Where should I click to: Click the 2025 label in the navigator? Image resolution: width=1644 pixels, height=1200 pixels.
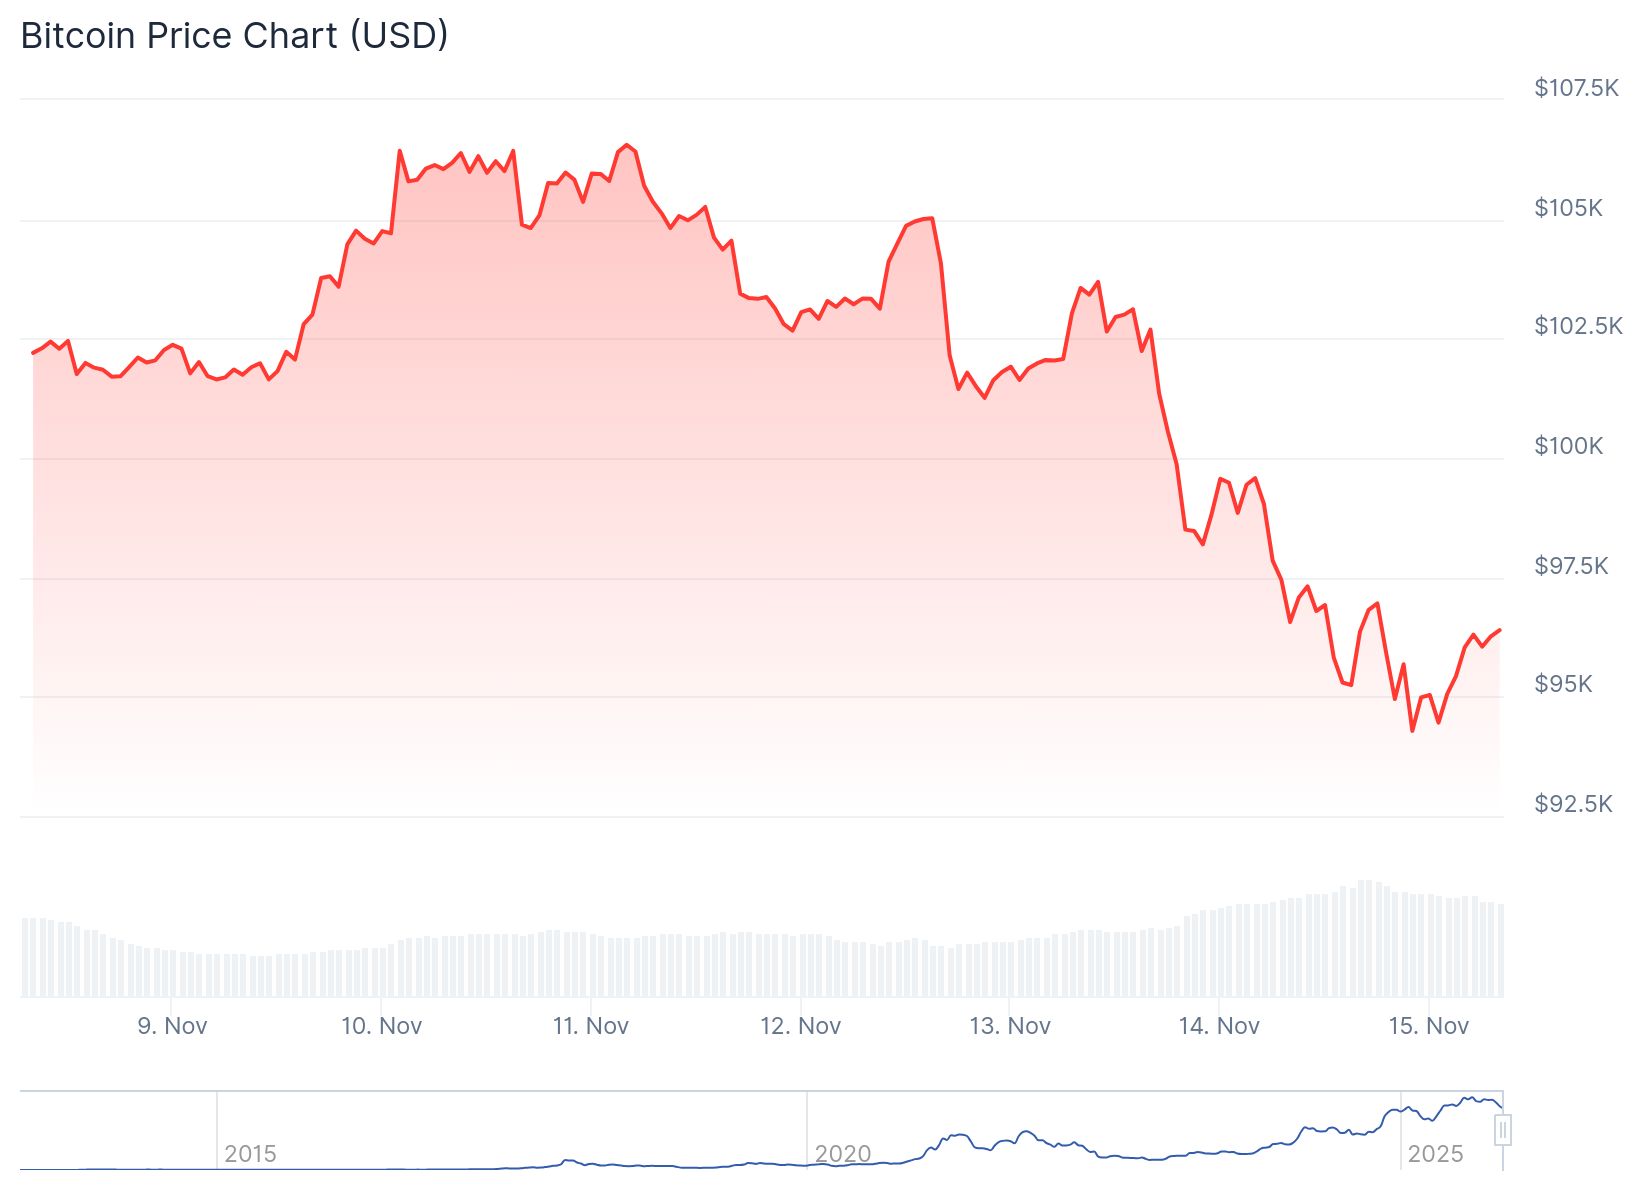[x=1435, y=1154]
